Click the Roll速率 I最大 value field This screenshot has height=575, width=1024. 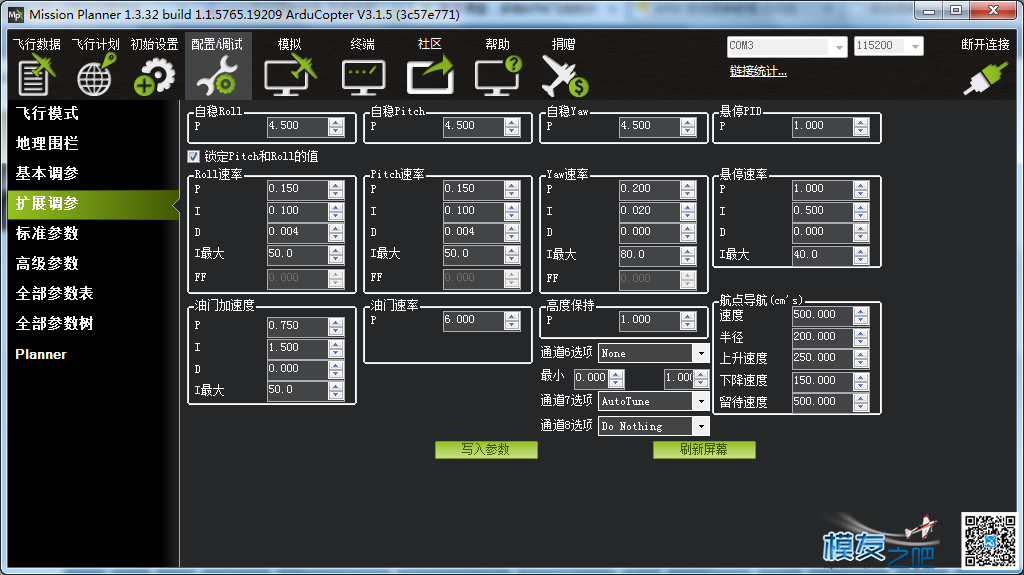[x=305, y=254]
